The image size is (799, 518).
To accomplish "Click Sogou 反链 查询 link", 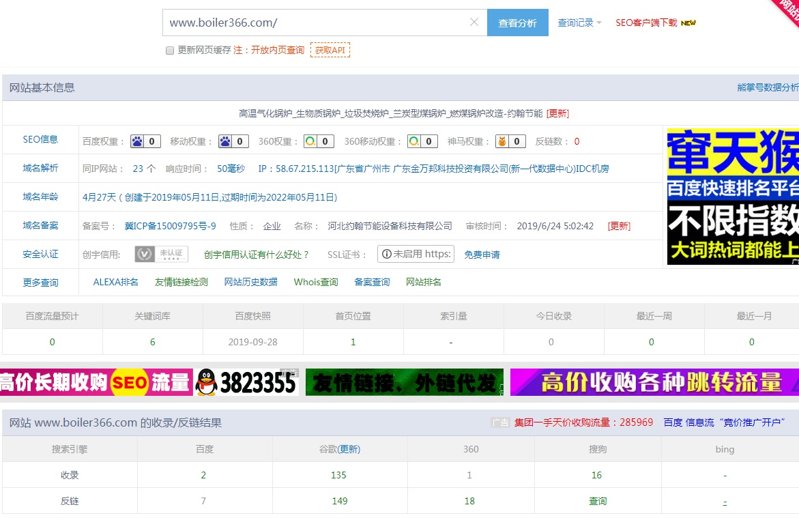I will [x=598, y=501].
